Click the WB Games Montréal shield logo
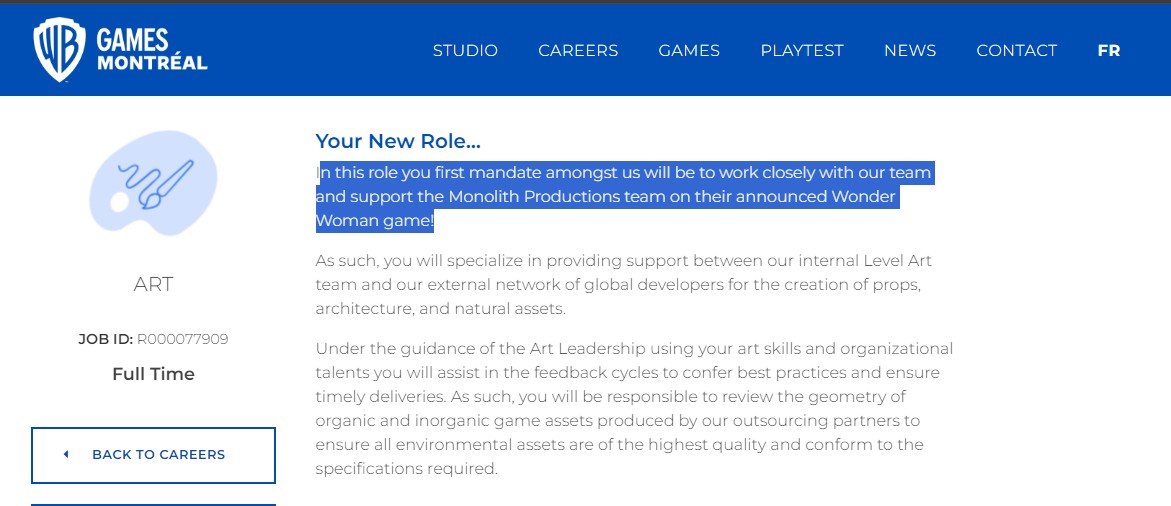The image size is (1171, 506). point(59,49)
